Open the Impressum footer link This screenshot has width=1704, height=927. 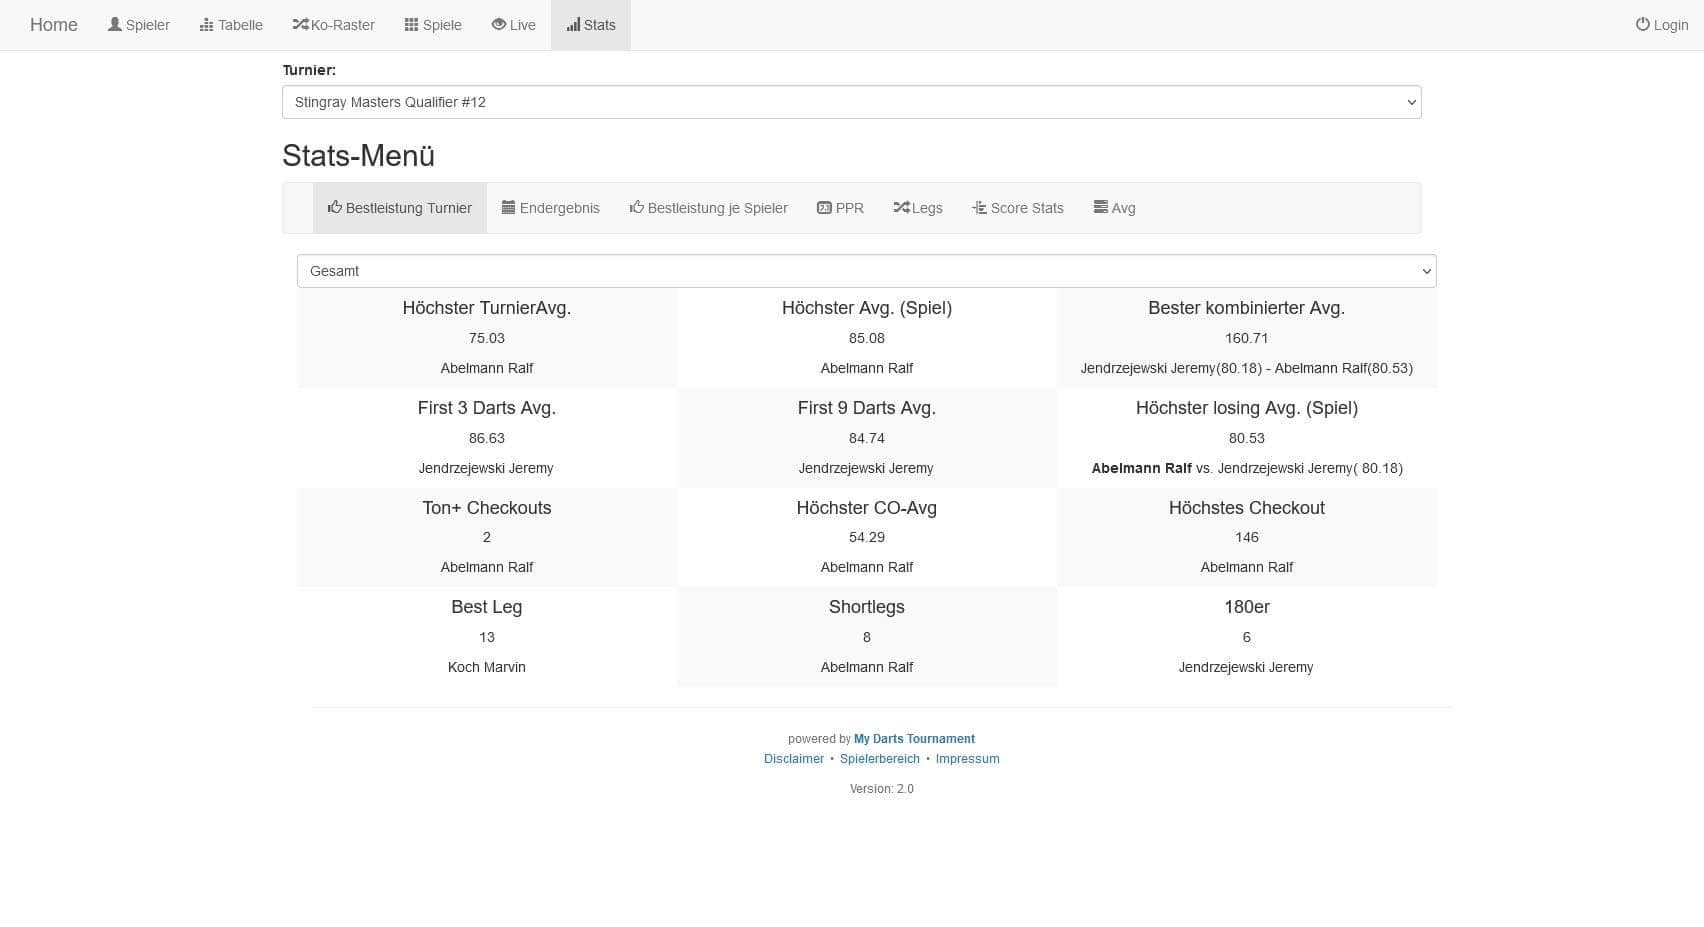(x=967, y=759)
